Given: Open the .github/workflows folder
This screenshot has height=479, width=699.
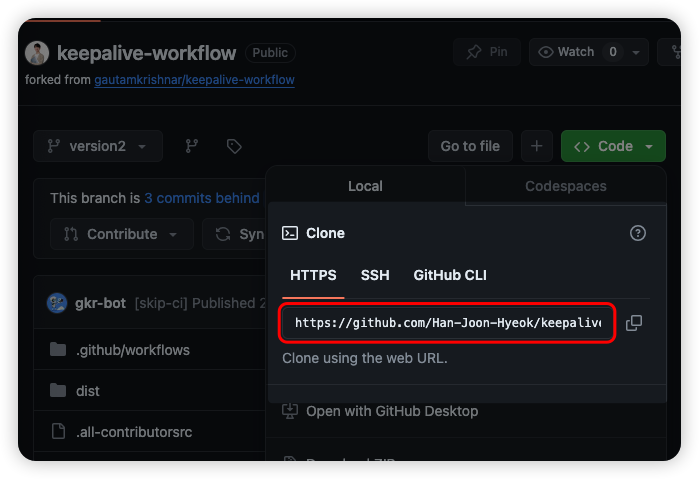Looking at the screenshot, I should tap(132, 350).
